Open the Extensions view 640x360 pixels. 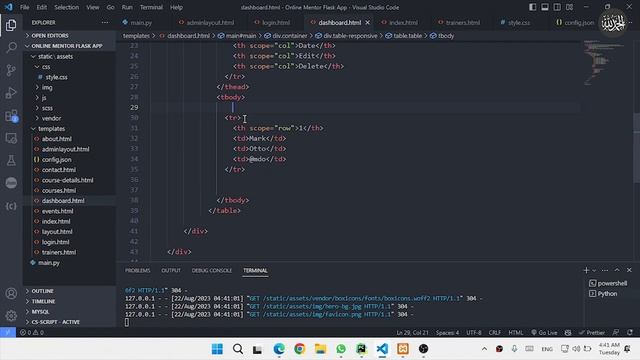(11, 116)
